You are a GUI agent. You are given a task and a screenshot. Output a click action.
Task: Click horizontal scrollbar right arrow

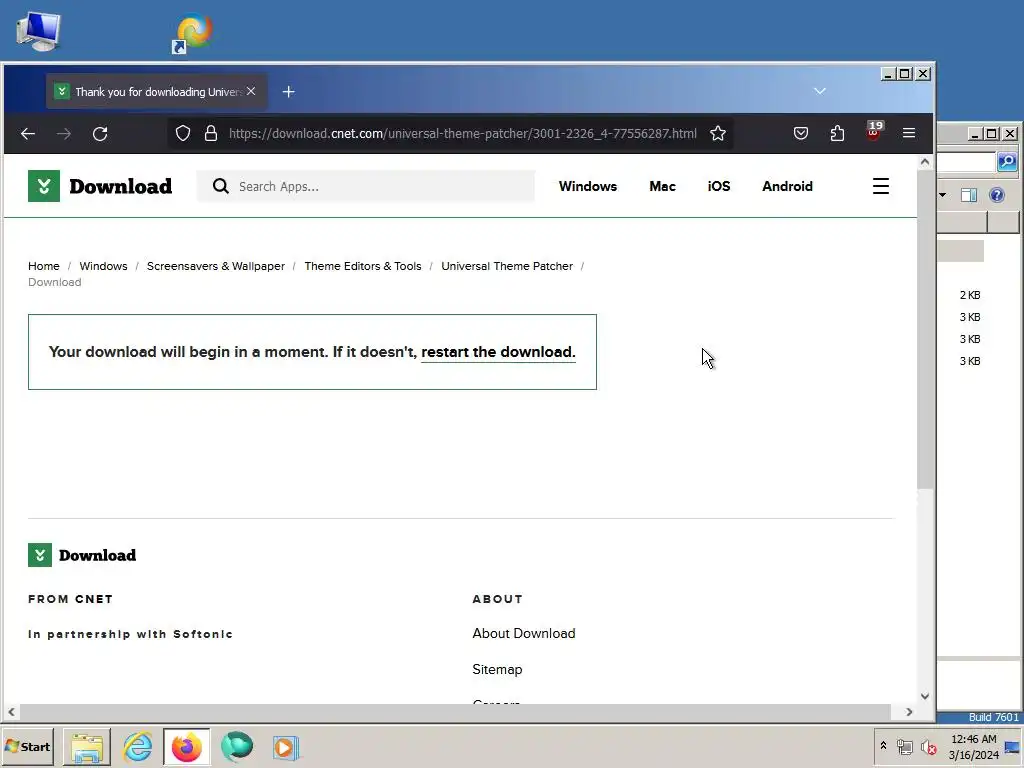(x=909, y=712)
